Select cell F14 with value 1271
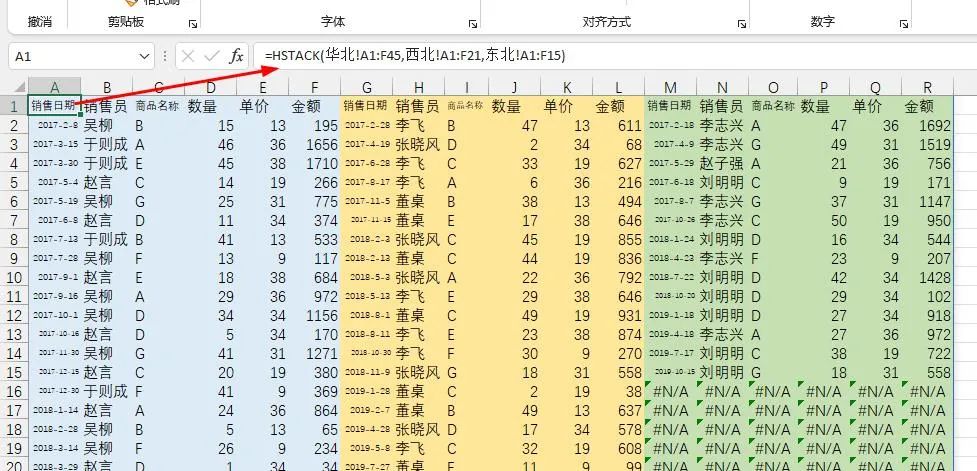The width and height of the screenshot is (977, 471). click(315, 353)
